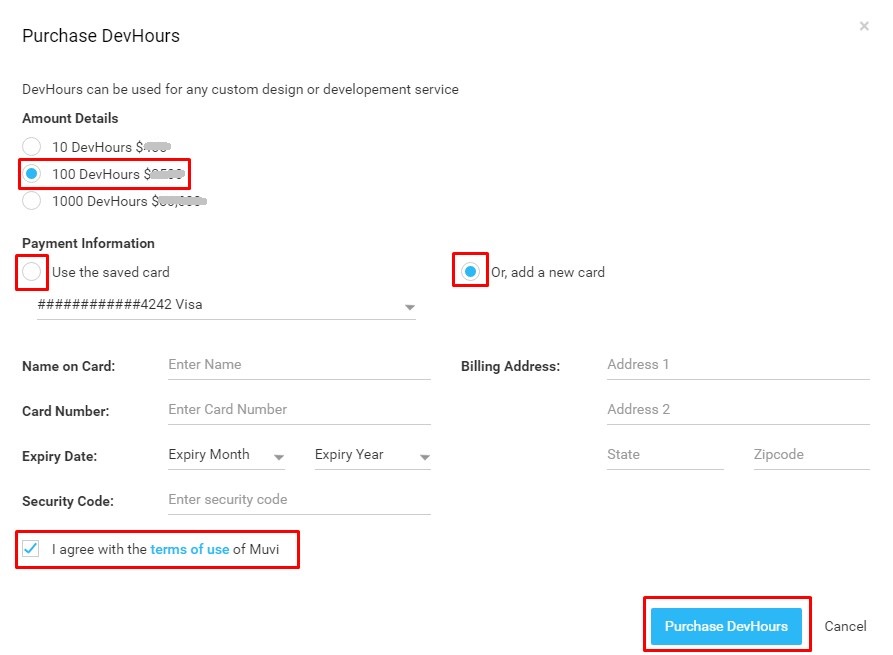The width and height of the screenshot is (893, 655).
Task: Close the Purchase DevHours dialog with X
Action: tap(864, 26)
